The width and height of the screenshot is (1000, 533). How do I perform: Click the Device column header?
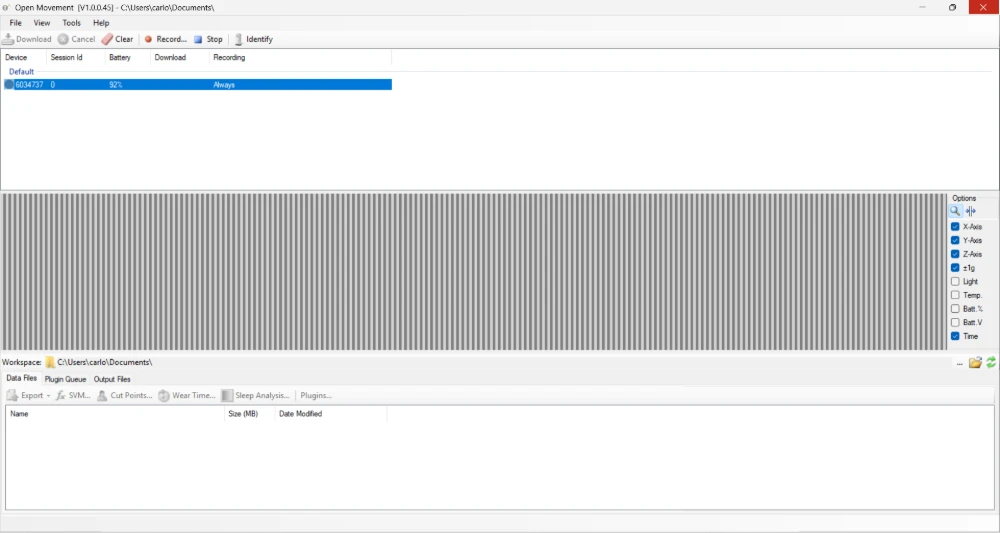coord(24,57)
